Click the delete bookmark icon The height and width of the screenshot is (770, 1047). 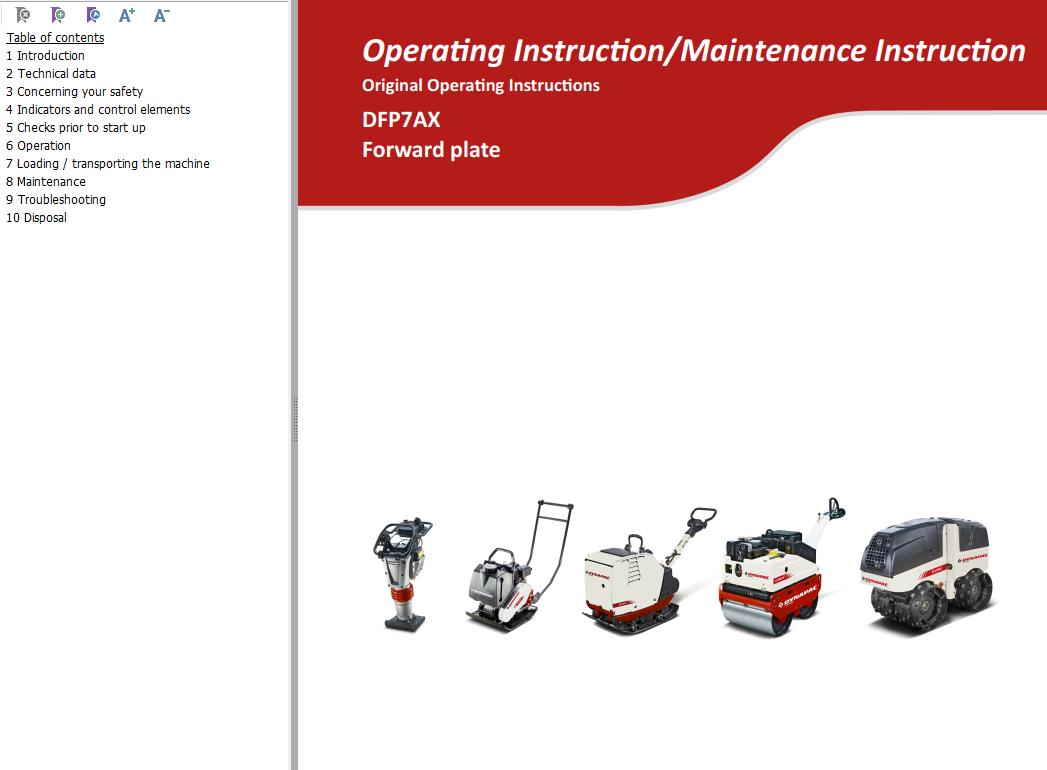[21, 14]
